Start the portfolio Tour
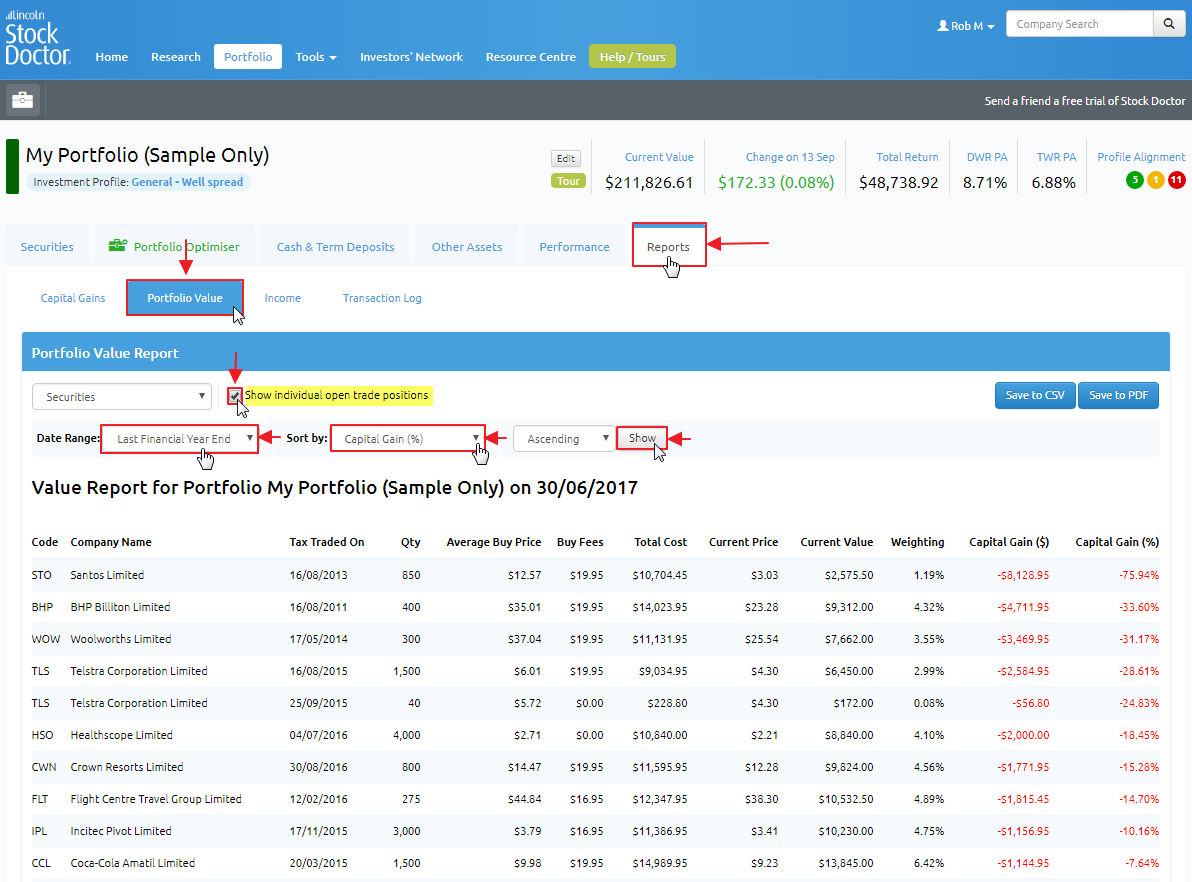The height and width of the screenshot is (882, 1192). pos(568,181)
